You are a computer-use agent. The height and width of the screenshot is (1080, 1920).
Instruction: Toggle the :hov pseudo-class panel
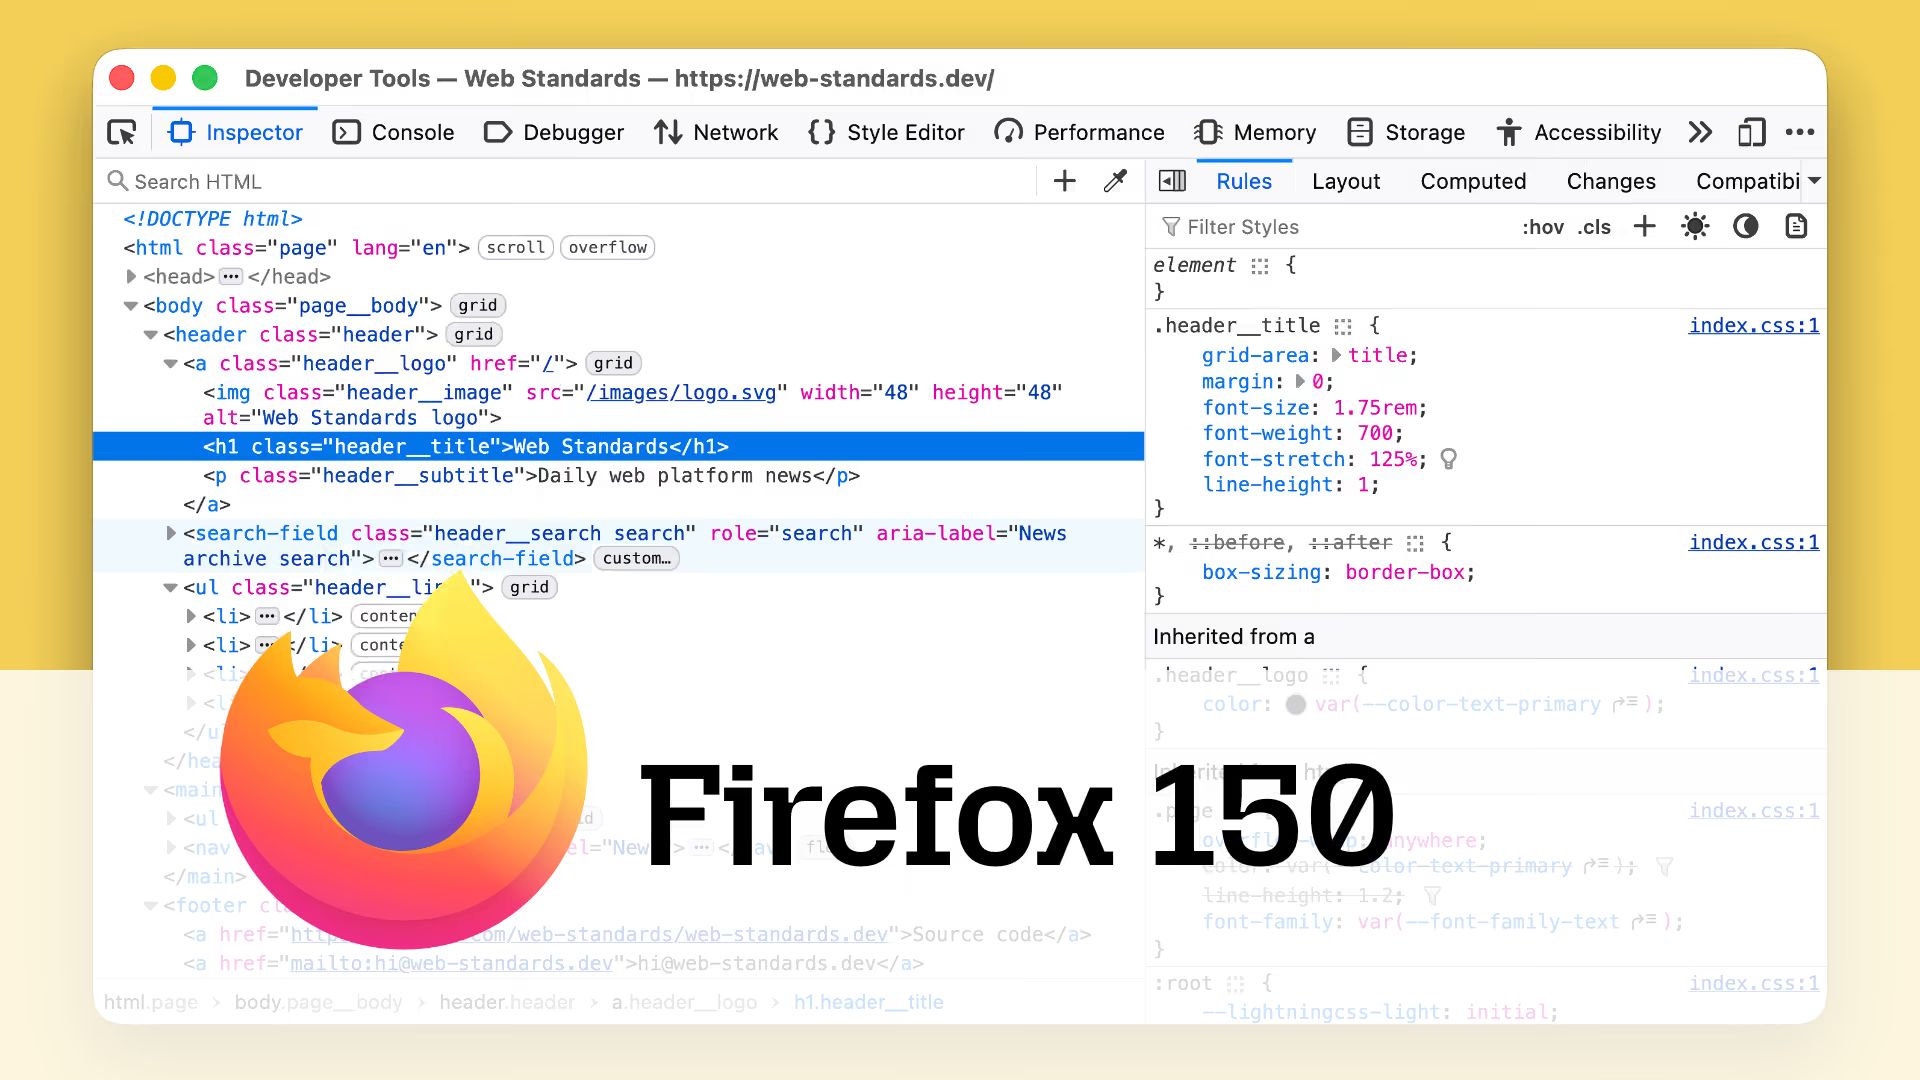click(1544, 227)
